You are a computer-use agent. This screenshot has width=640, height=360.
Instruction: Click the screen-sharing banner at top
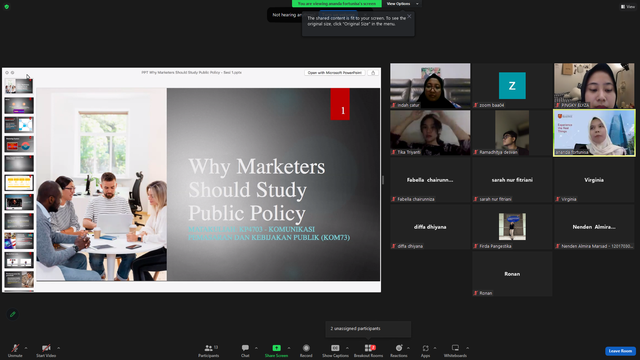pos(337,4)
